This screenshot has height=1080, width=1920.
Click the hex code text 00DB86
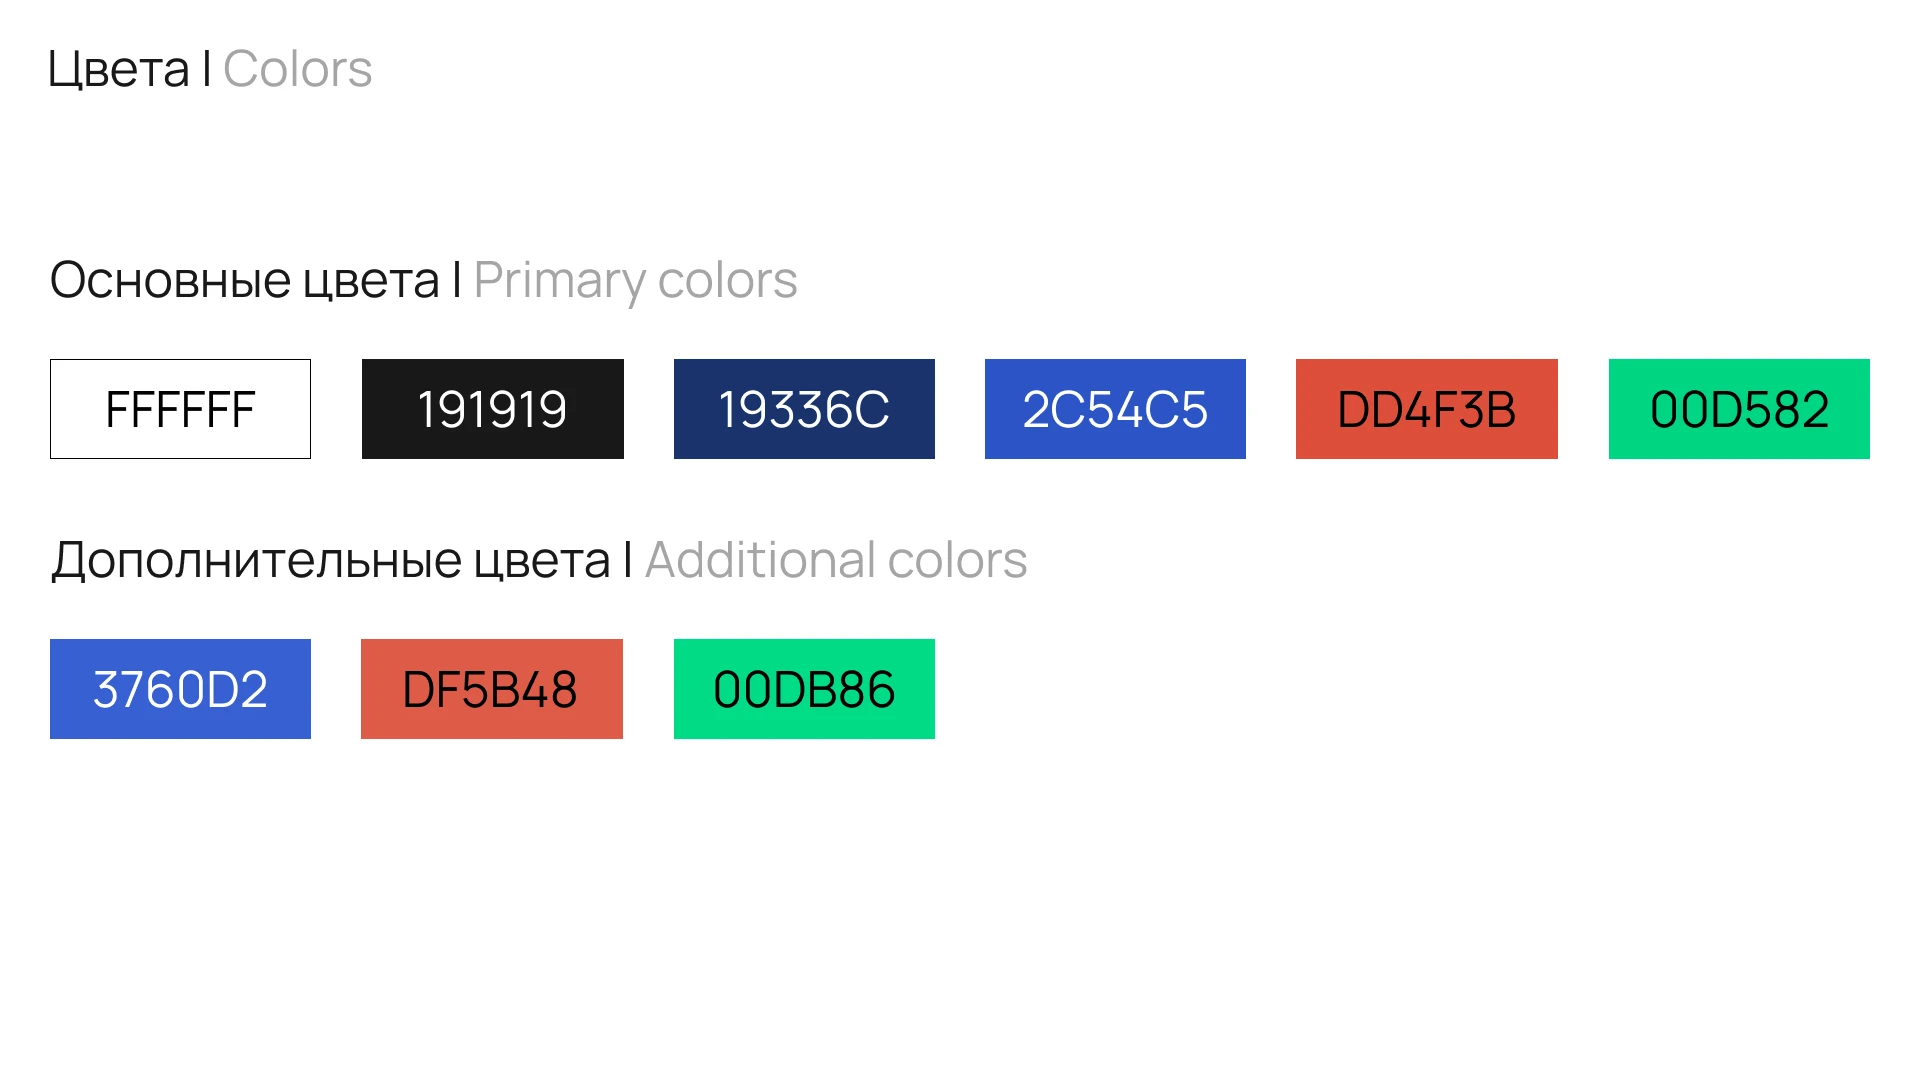click(804, 689)
